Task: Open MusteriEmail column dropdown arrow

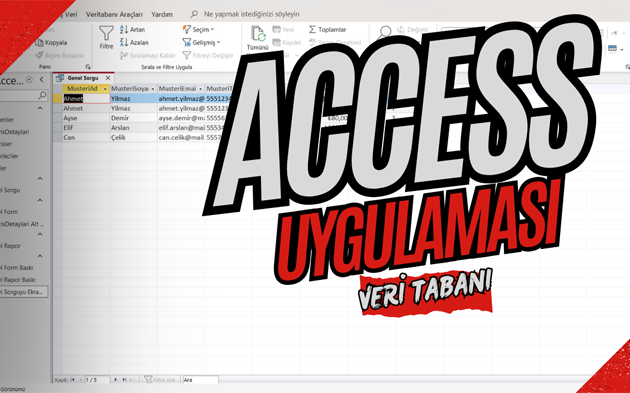Action: tap(200, 88)
